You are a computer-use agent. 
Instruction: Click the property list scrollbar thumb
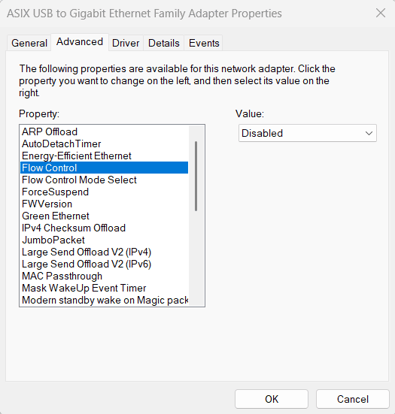click(196, 176)
